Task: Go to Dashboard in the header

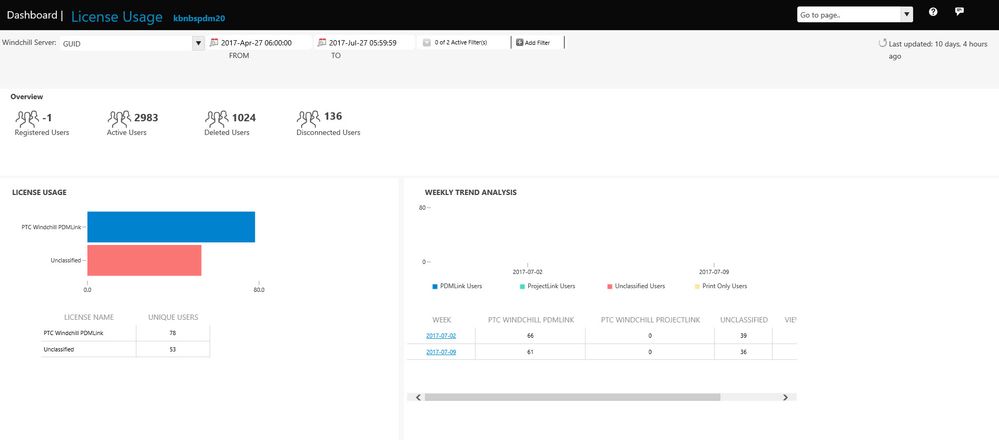Action: (31, 15)
